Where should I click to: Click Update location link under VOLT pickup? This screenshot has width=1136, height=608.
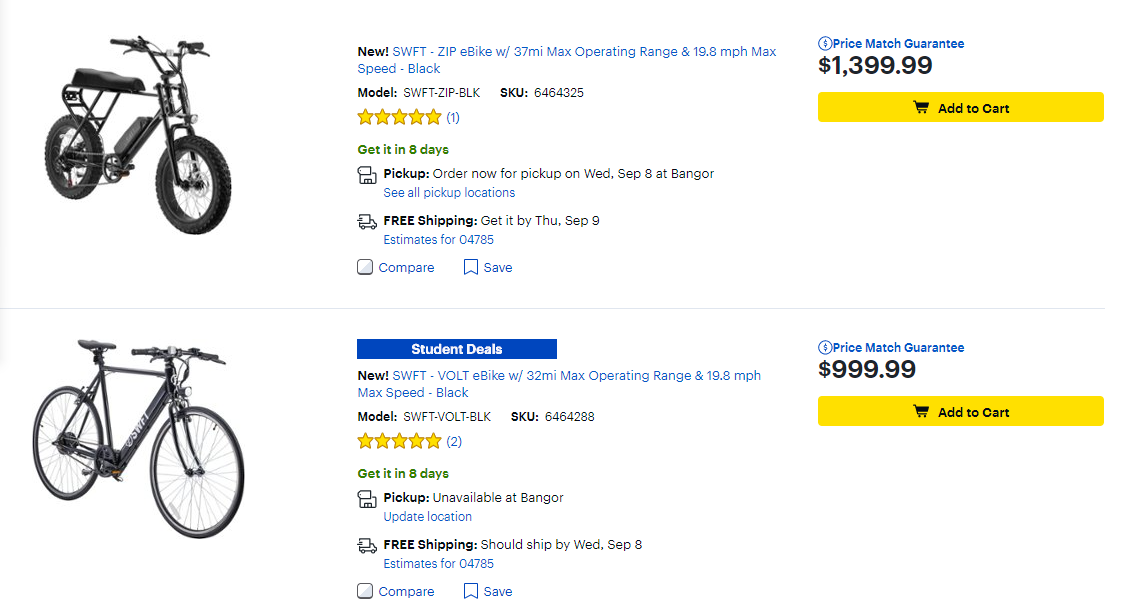(x=427, y=517)
